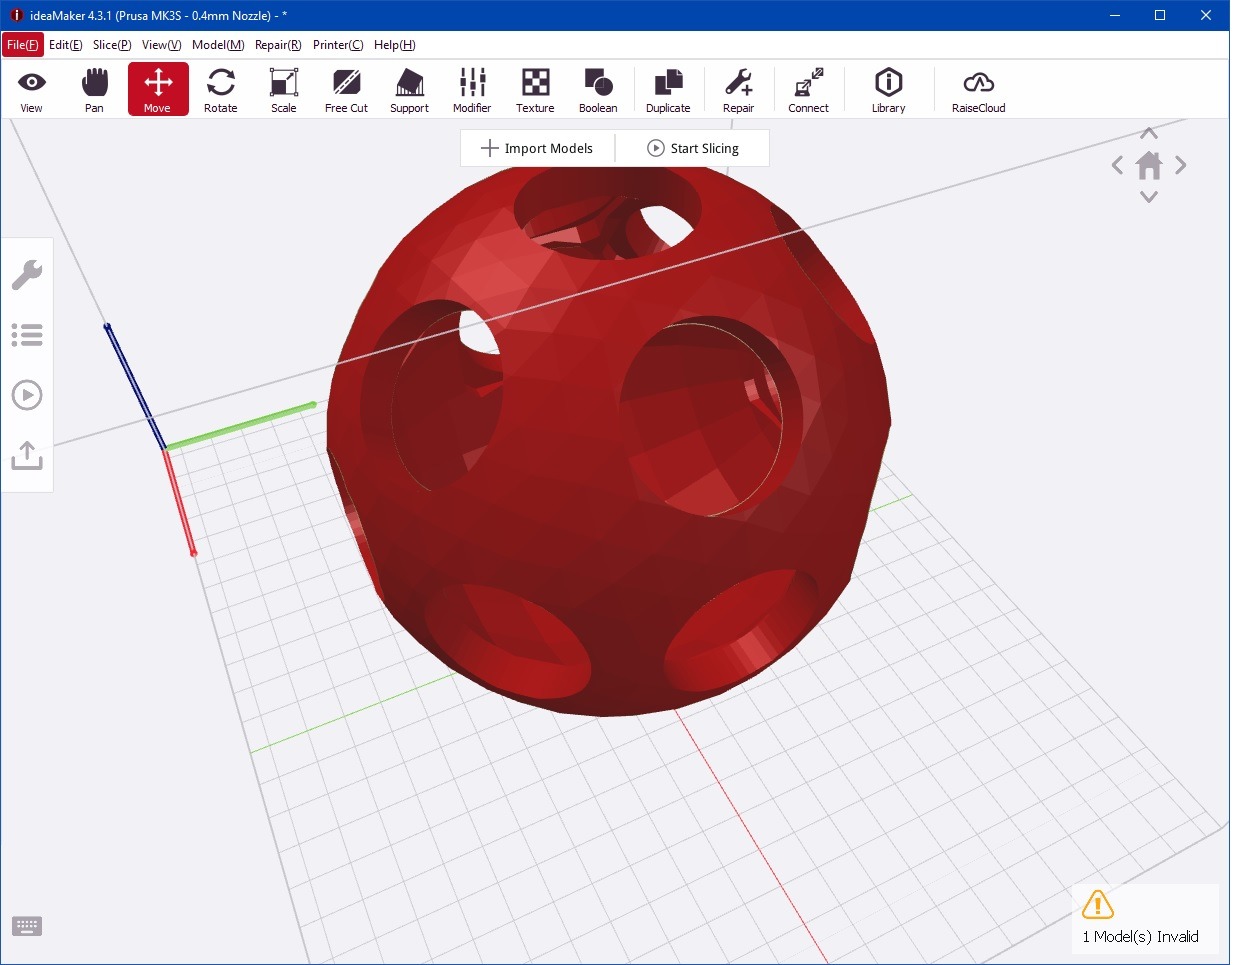This screenshot has height=965, width=1241.
Task: Open the Printer menu
Action: coord(338,45)
